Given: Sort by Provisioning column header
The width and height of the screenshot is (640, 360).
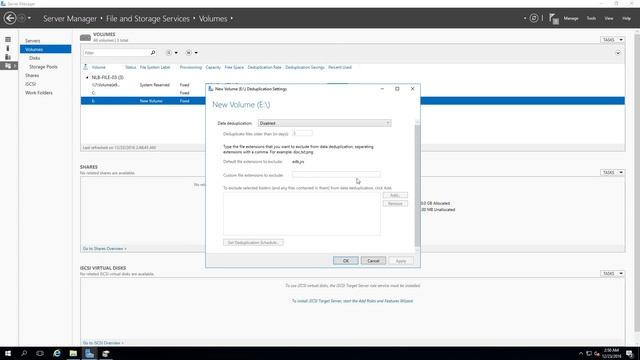Looking at the screenshot, I should click(191, 67).
